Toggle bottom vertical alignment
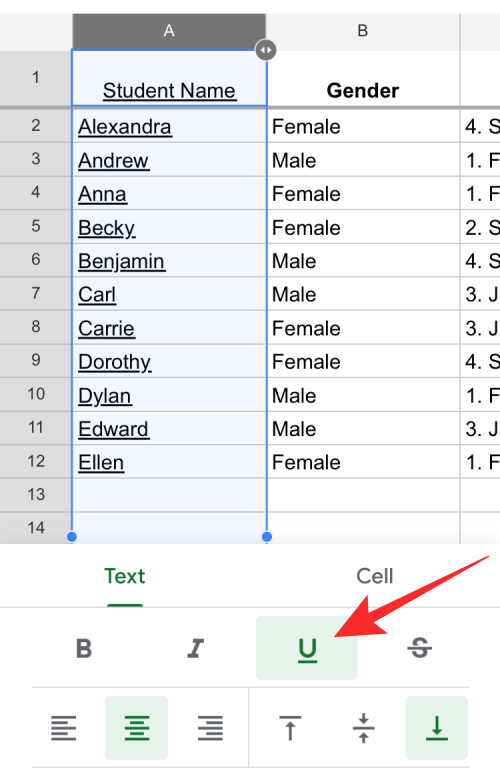Screen dimensions: 500x769 click(436, 727)
